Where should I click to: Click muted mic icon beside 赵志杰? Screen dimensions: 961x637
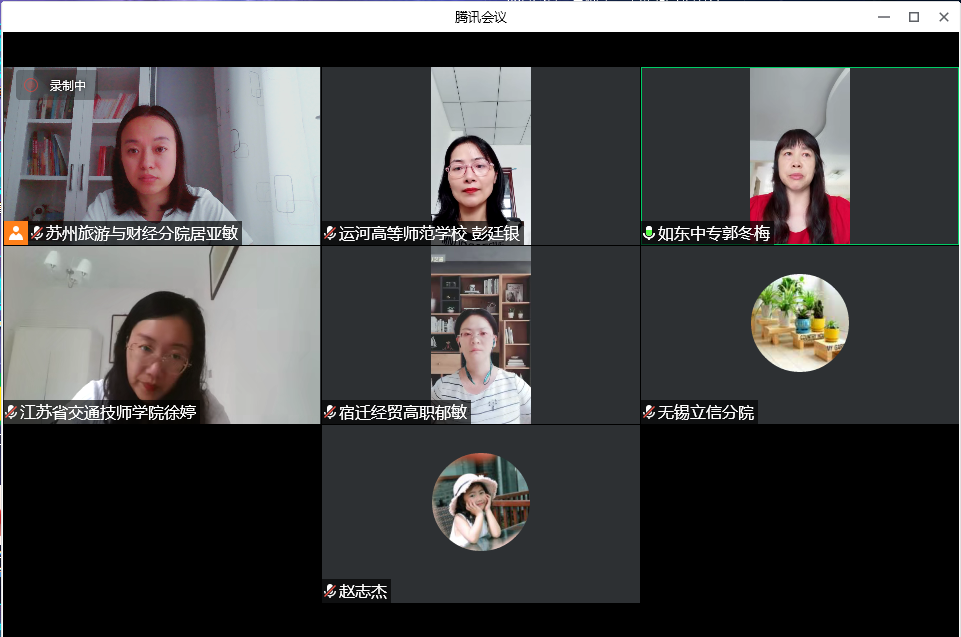point(330,591)
